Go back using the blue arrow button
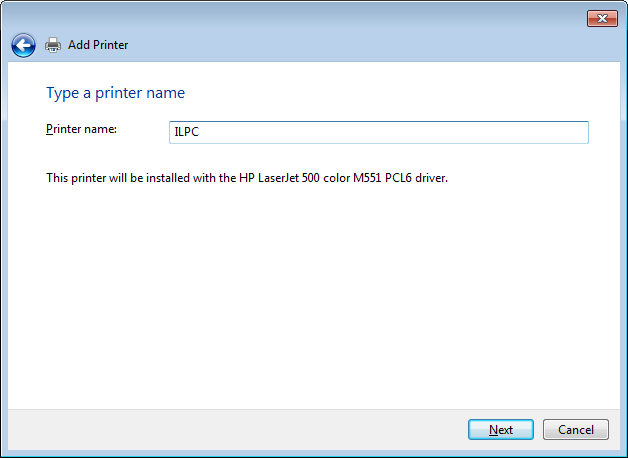The image size is (628, 458). tap(23, 45)
